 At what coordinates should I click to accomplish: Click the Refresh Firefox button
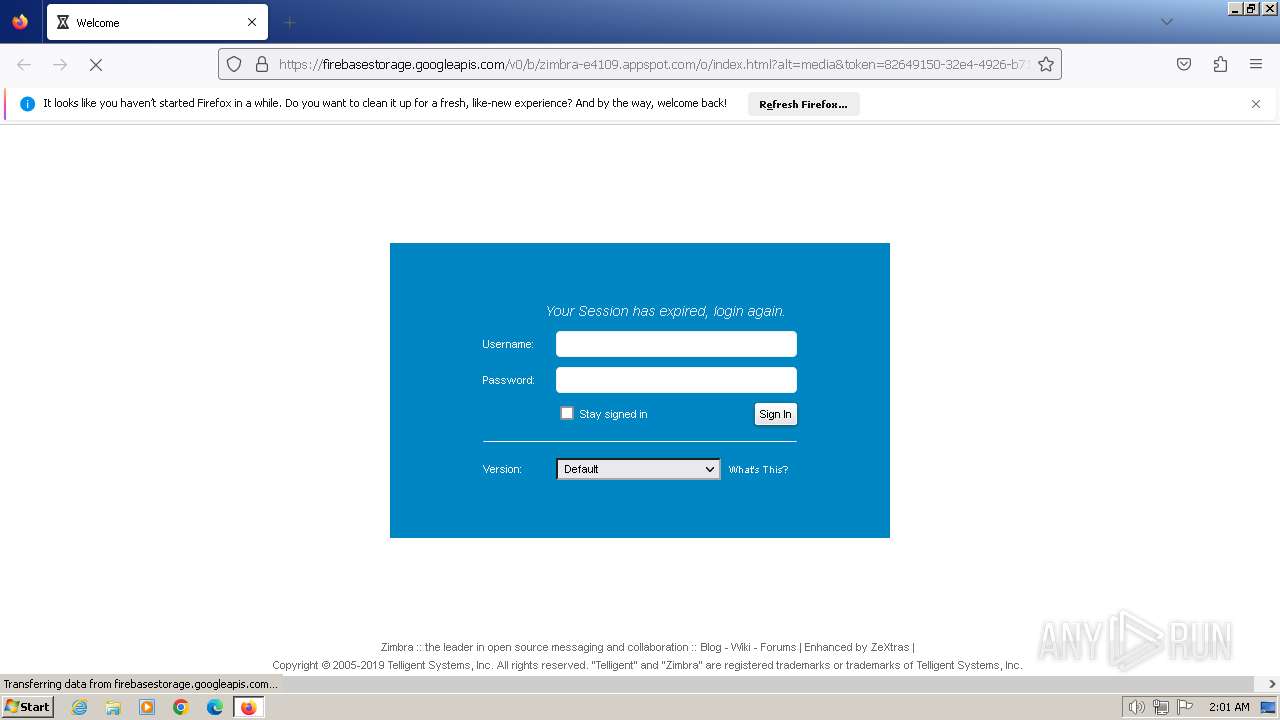(803, 104)
